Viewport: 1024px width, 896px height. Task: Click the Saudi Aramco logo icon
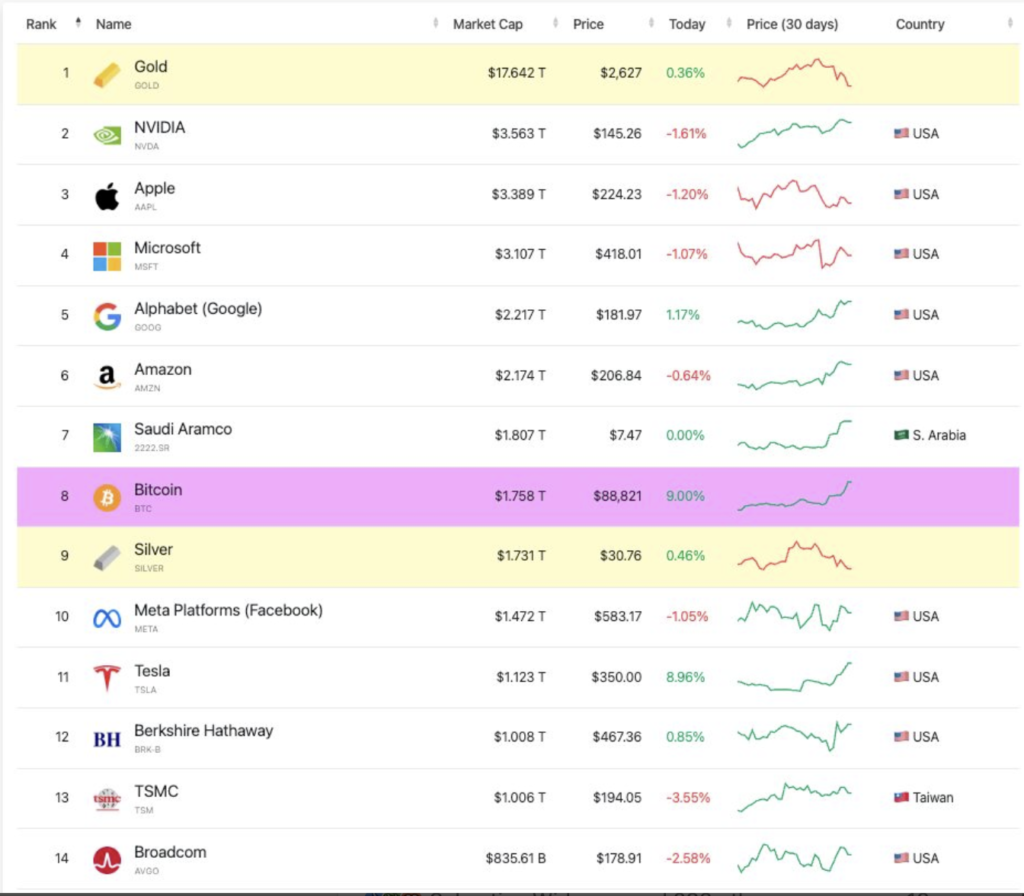pyautogui.click(x=106, y=438)
